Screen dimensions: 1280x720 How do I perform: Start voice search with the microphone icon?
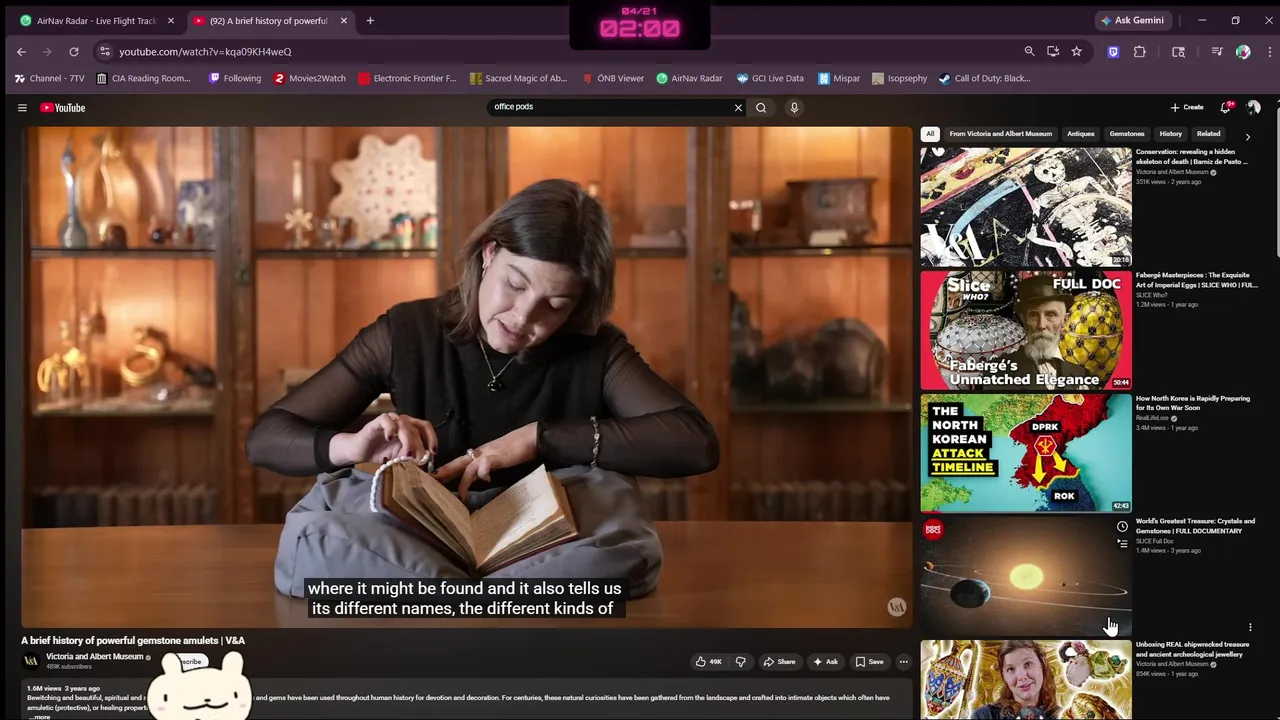click(794, 108)
